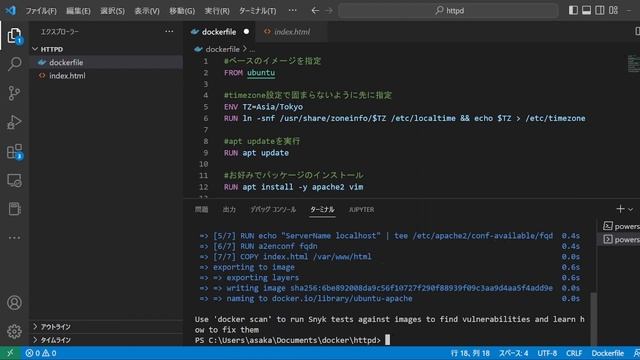Open errors and warnings status indicator
The image size is (640, 360).
point(41,353)
